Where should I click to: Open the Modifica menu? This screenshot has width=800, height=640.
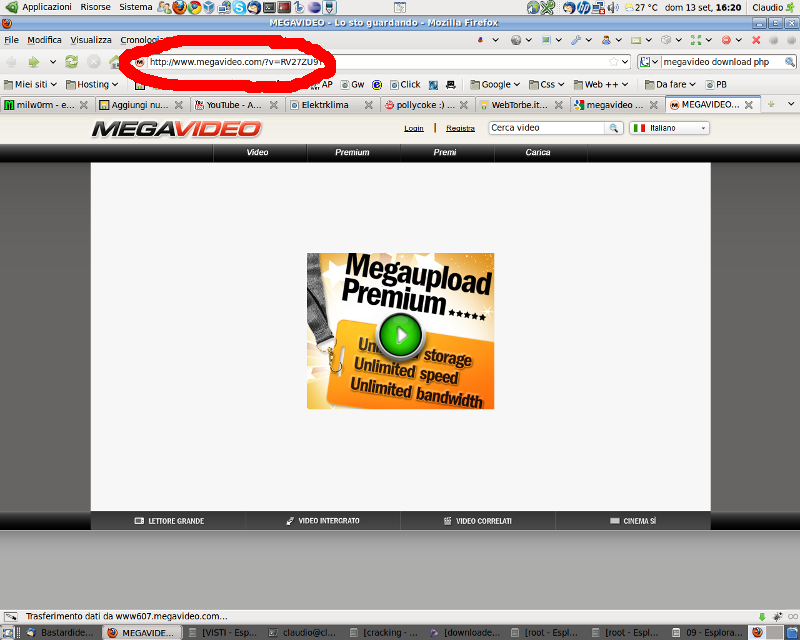[44, 40]
